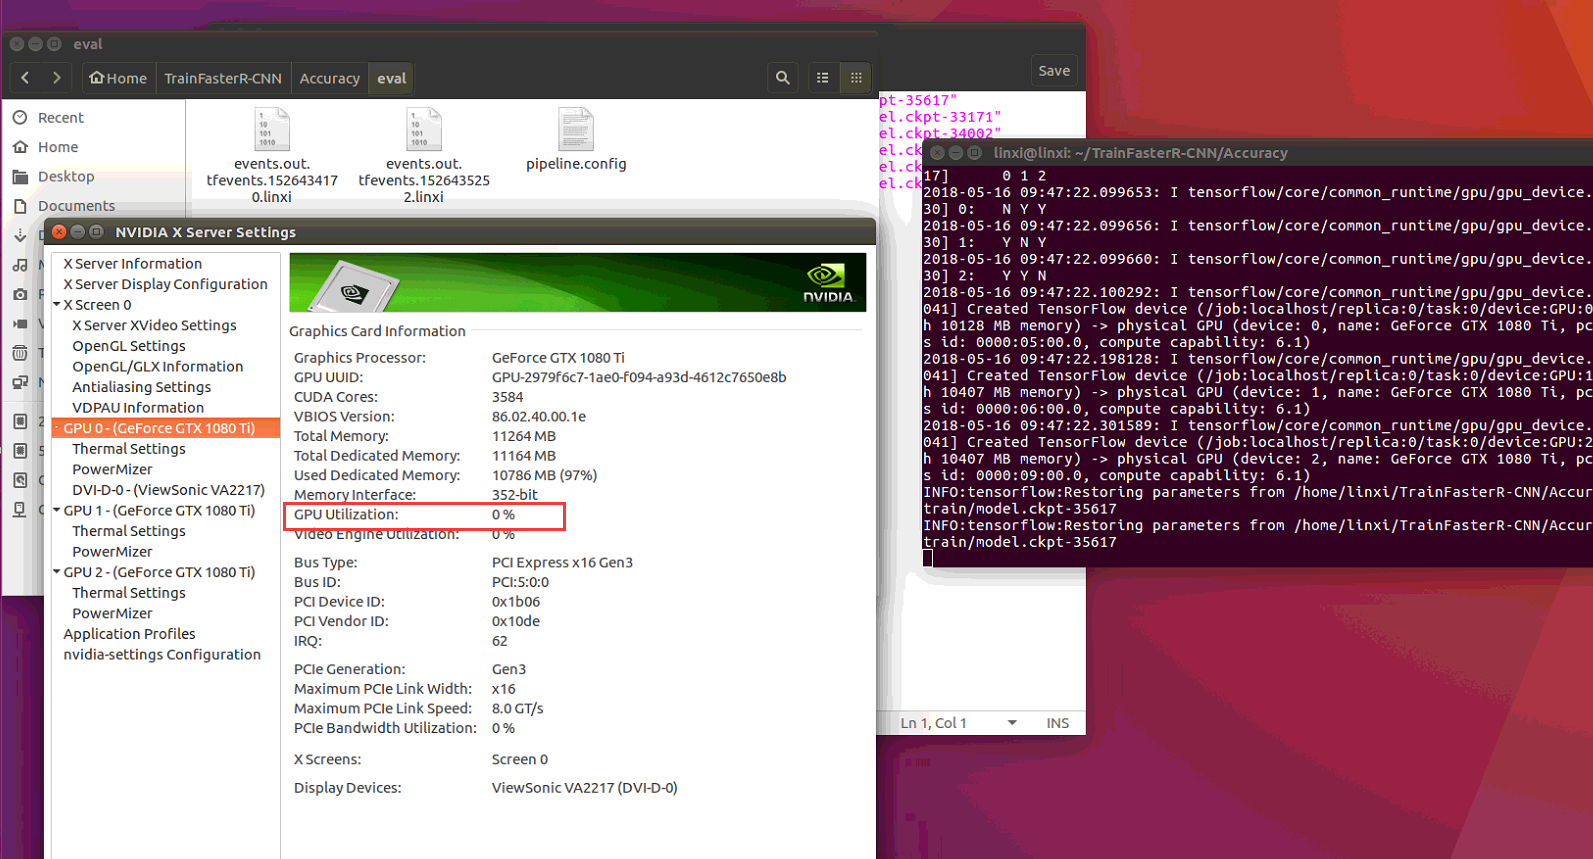Collapse the GPU 2 tree node arrow
The height and width of the screenshot is (859, 1593).
click(x=57, y=572)
